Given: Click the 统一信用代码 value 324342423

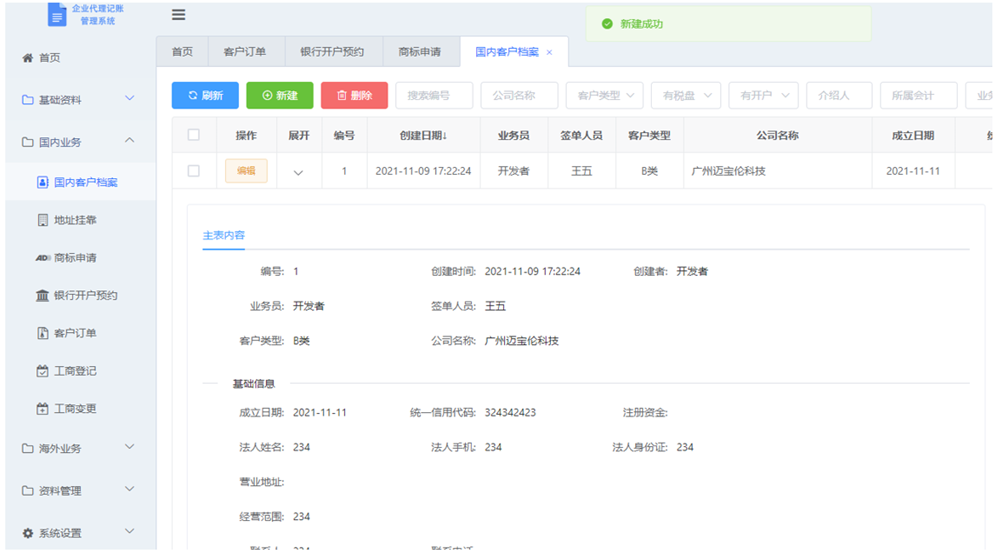Looking at the screenshot, I should [510, 412].
